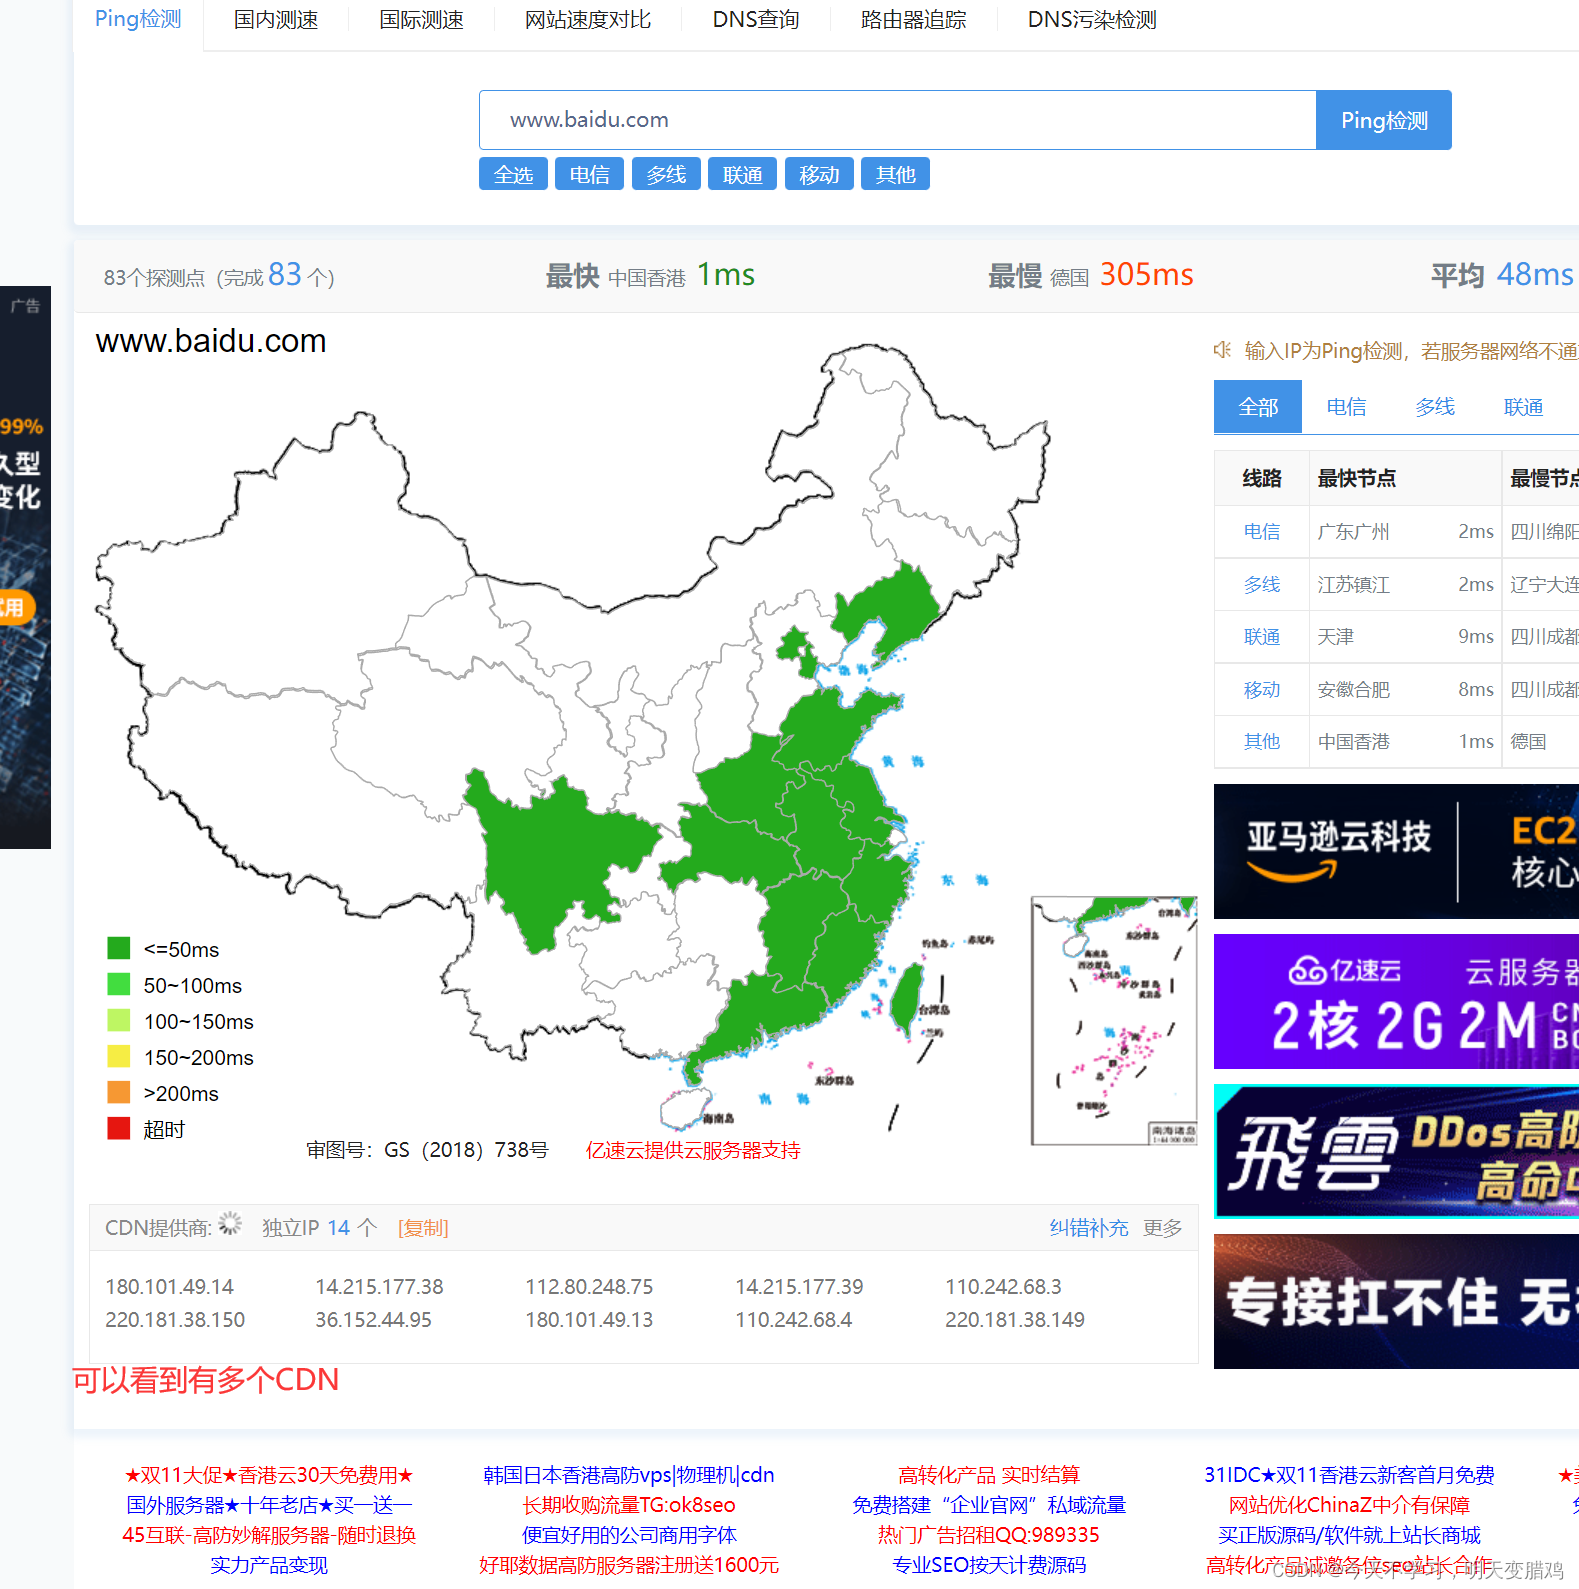The image size is (1579, 1589).
Task: Click the 纠错补充 link
Action: (x=1088, y=1228)
